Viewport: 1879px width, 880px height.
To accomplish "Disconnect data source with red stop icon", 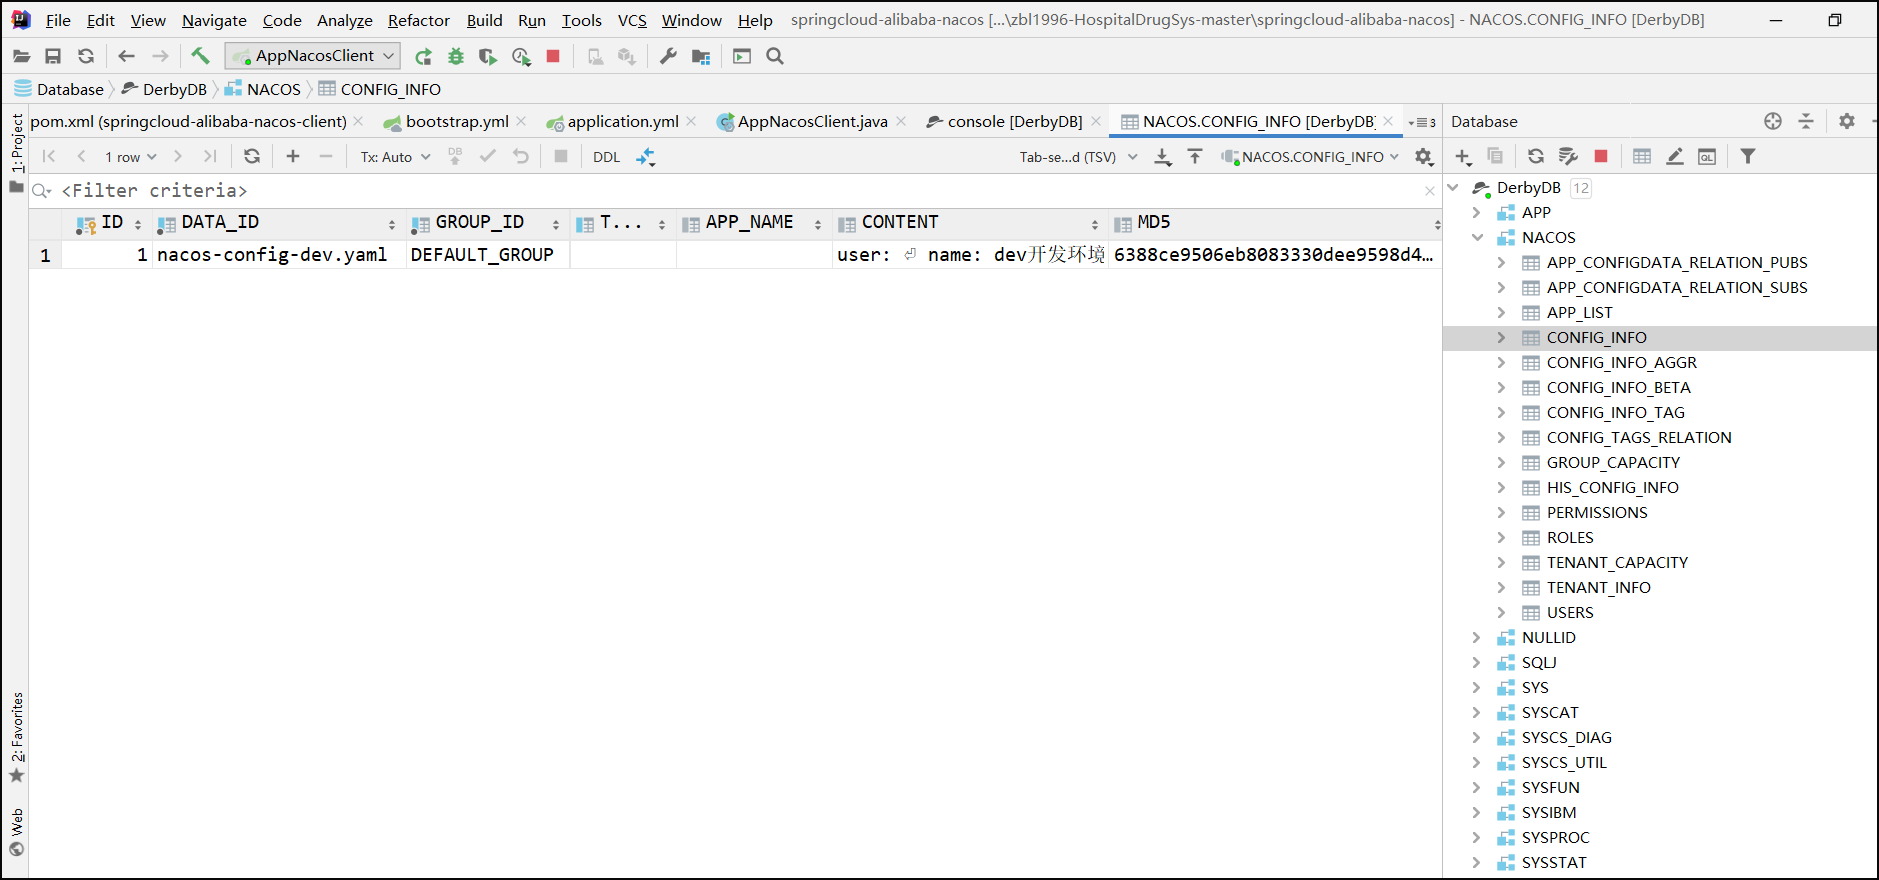I will tap(1601, 156).
